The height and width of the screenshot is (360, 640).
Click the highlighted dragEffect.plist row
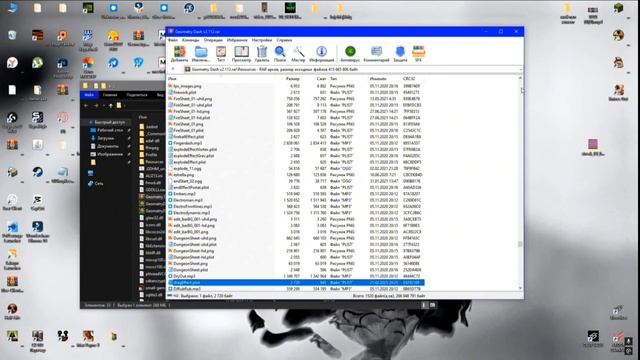(296, 282)
